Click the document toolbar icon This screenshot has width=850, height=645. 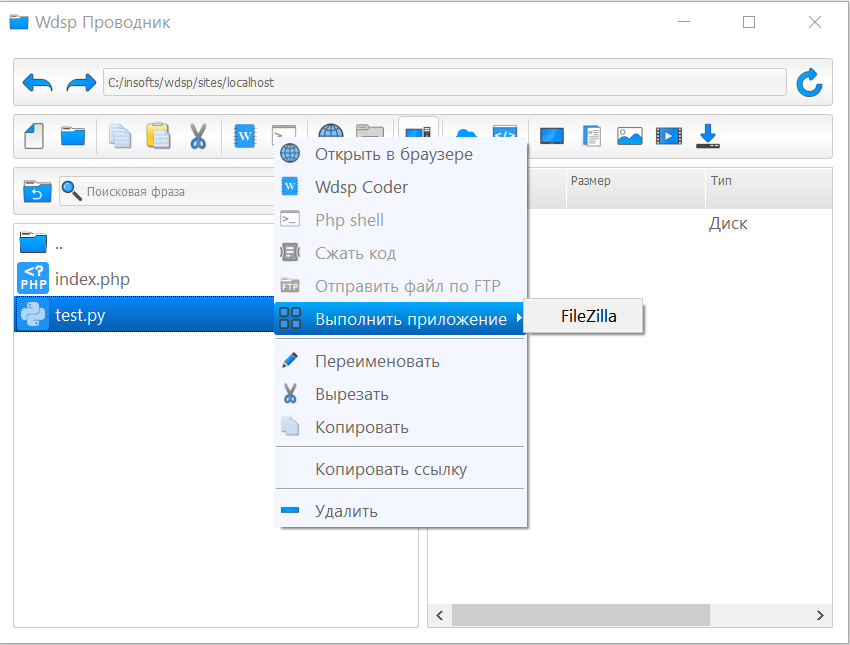pos(591,136)
